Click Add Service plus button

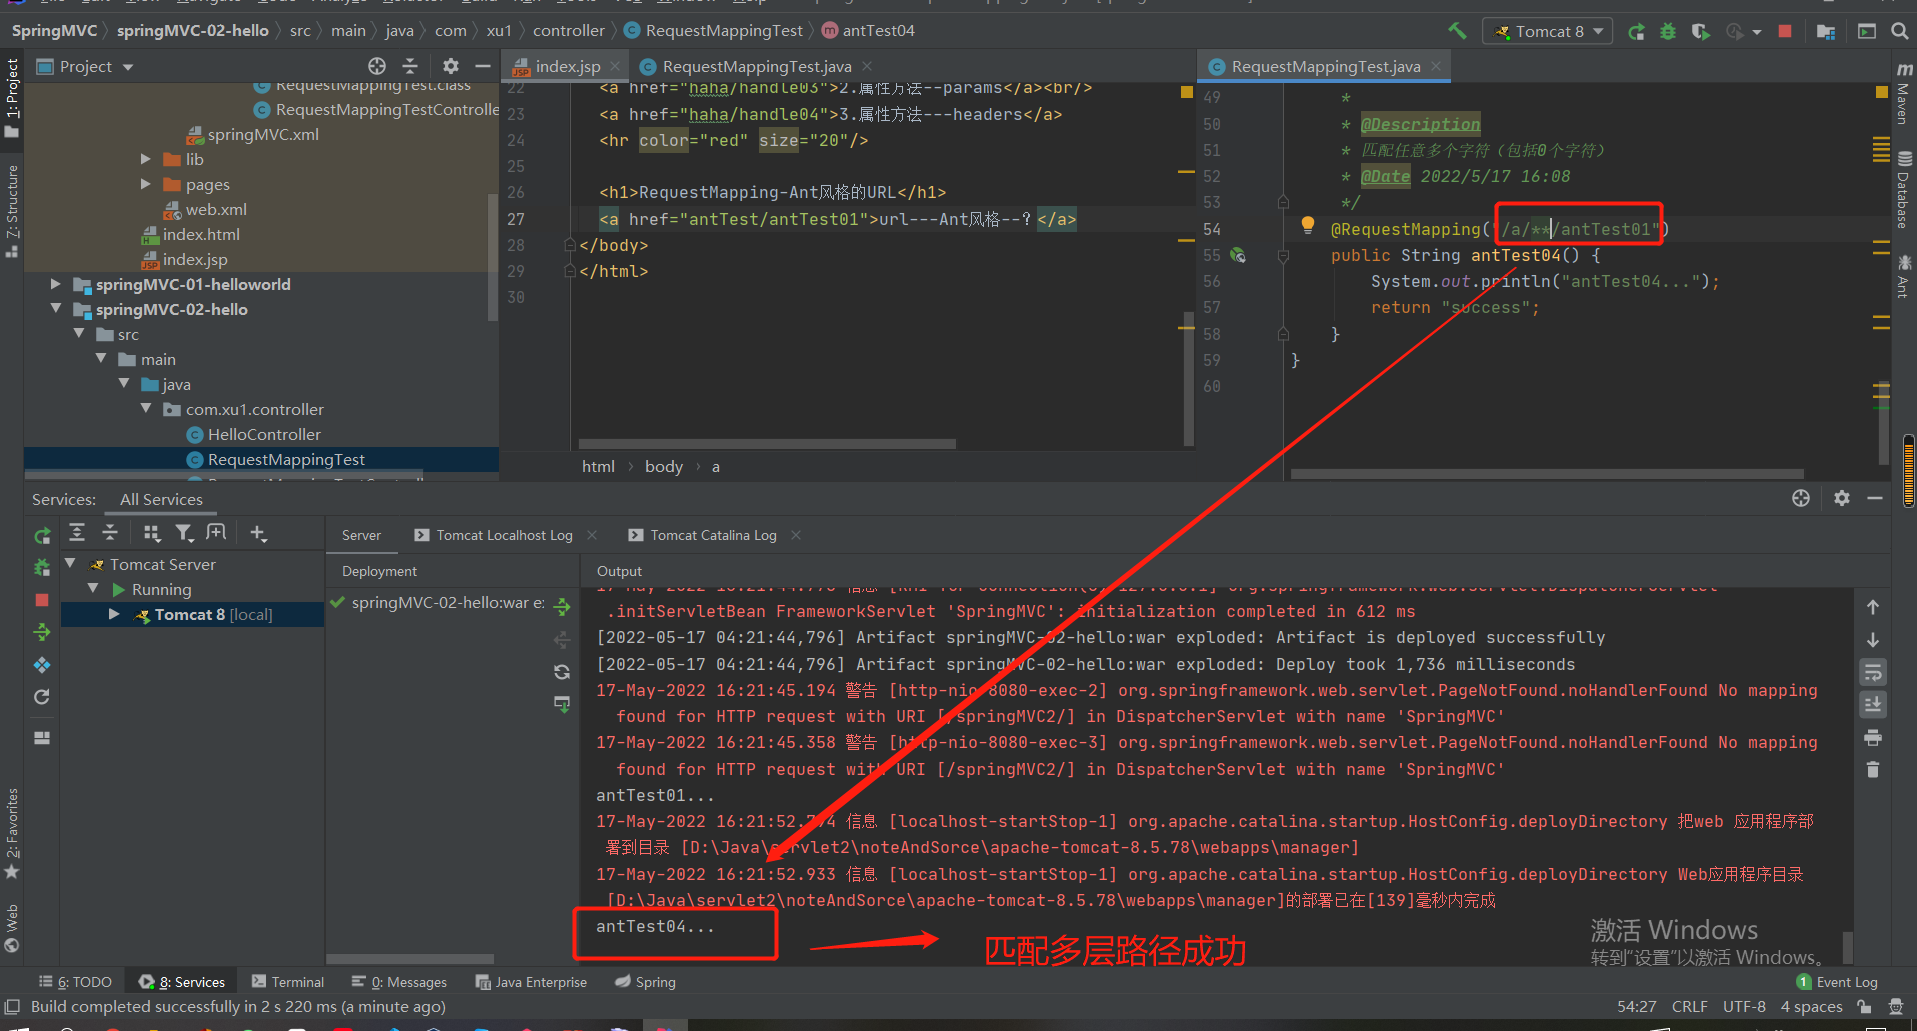[258, 533]
